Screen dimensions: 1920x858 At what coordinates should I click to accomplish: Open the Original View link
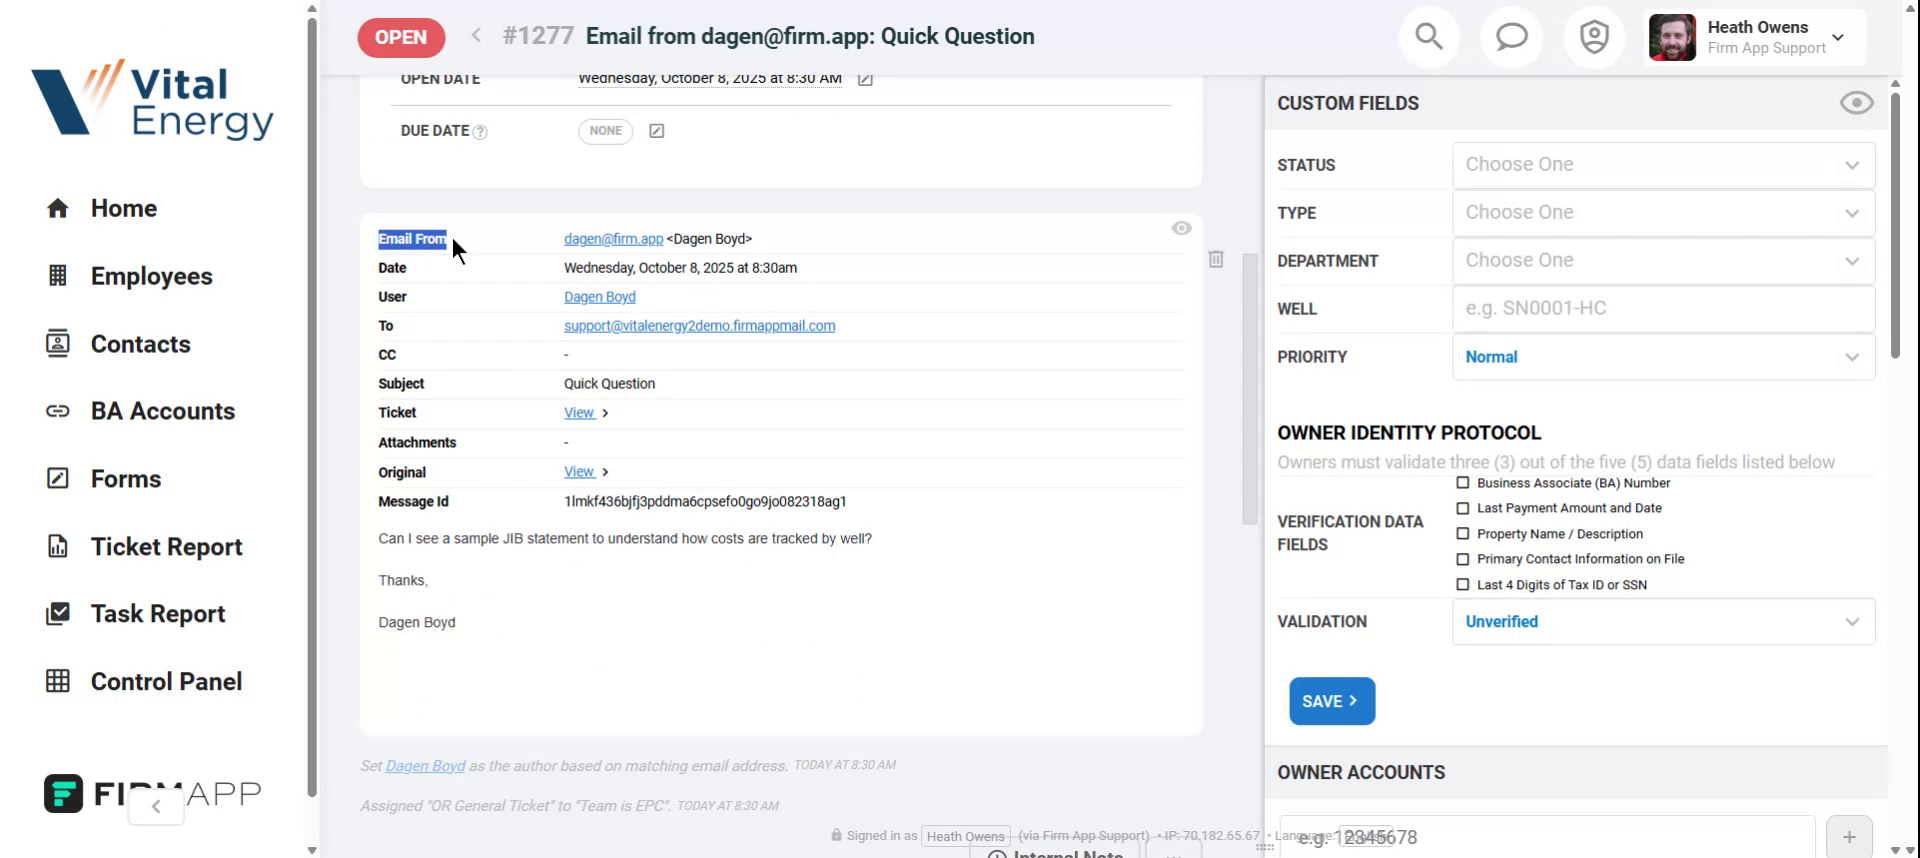pyautogui.click(x=580, y=472)
